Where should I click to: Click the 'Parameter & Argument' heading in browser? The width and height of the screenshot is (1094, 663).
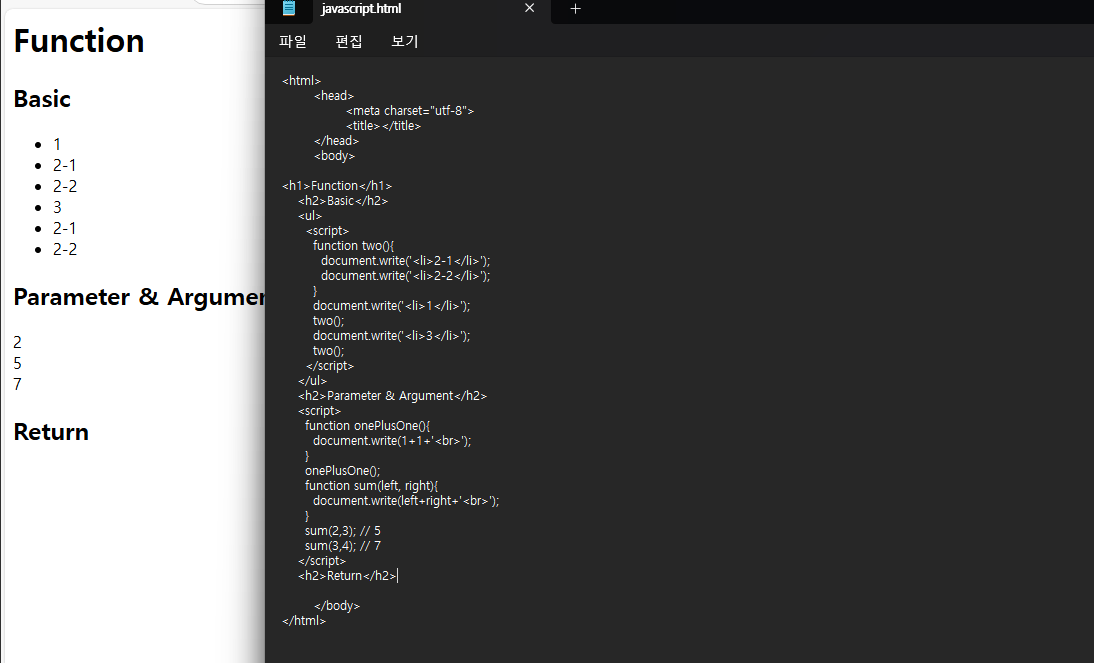[x=140, y=297]
